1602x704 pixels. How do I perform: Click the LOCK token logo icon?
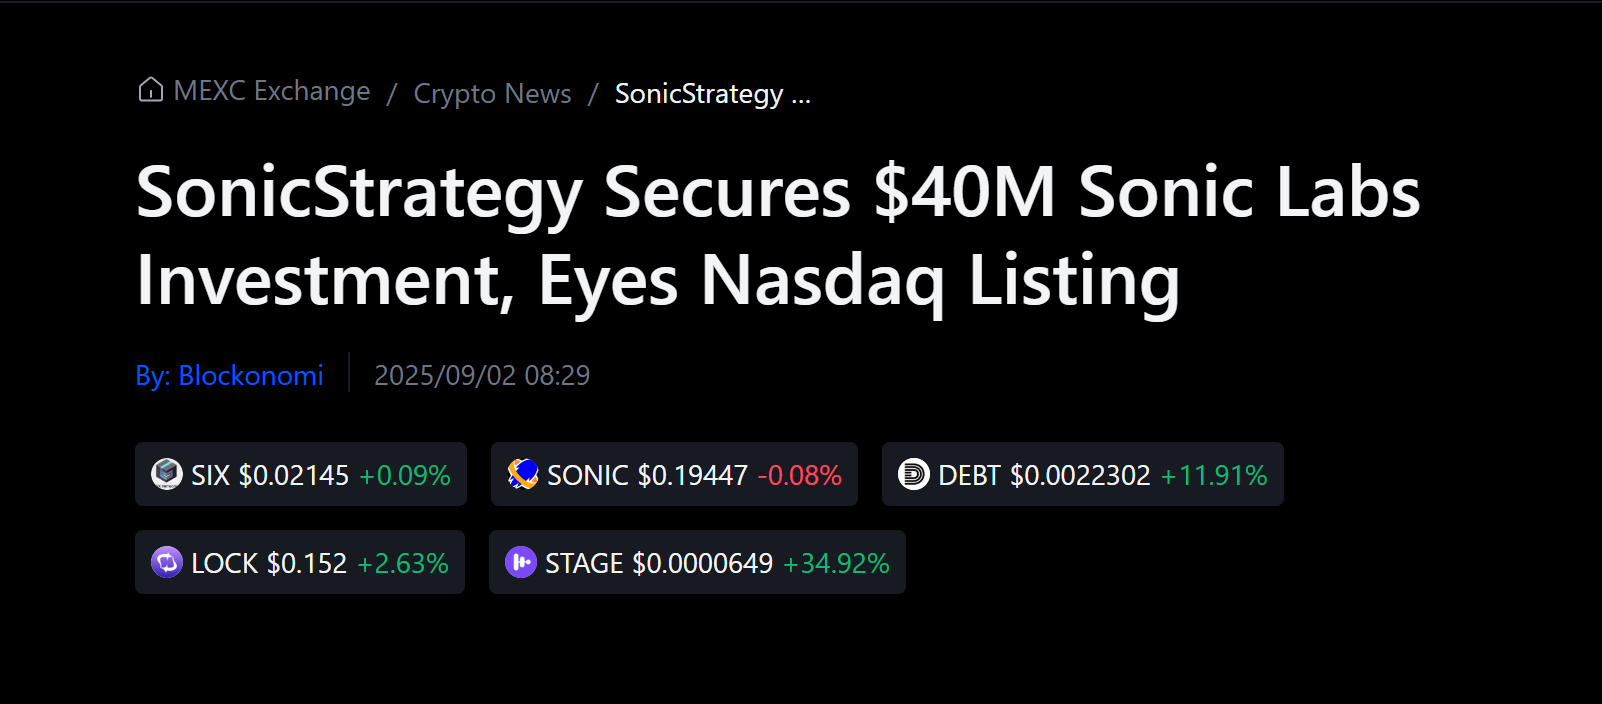(x=167, y=562)
